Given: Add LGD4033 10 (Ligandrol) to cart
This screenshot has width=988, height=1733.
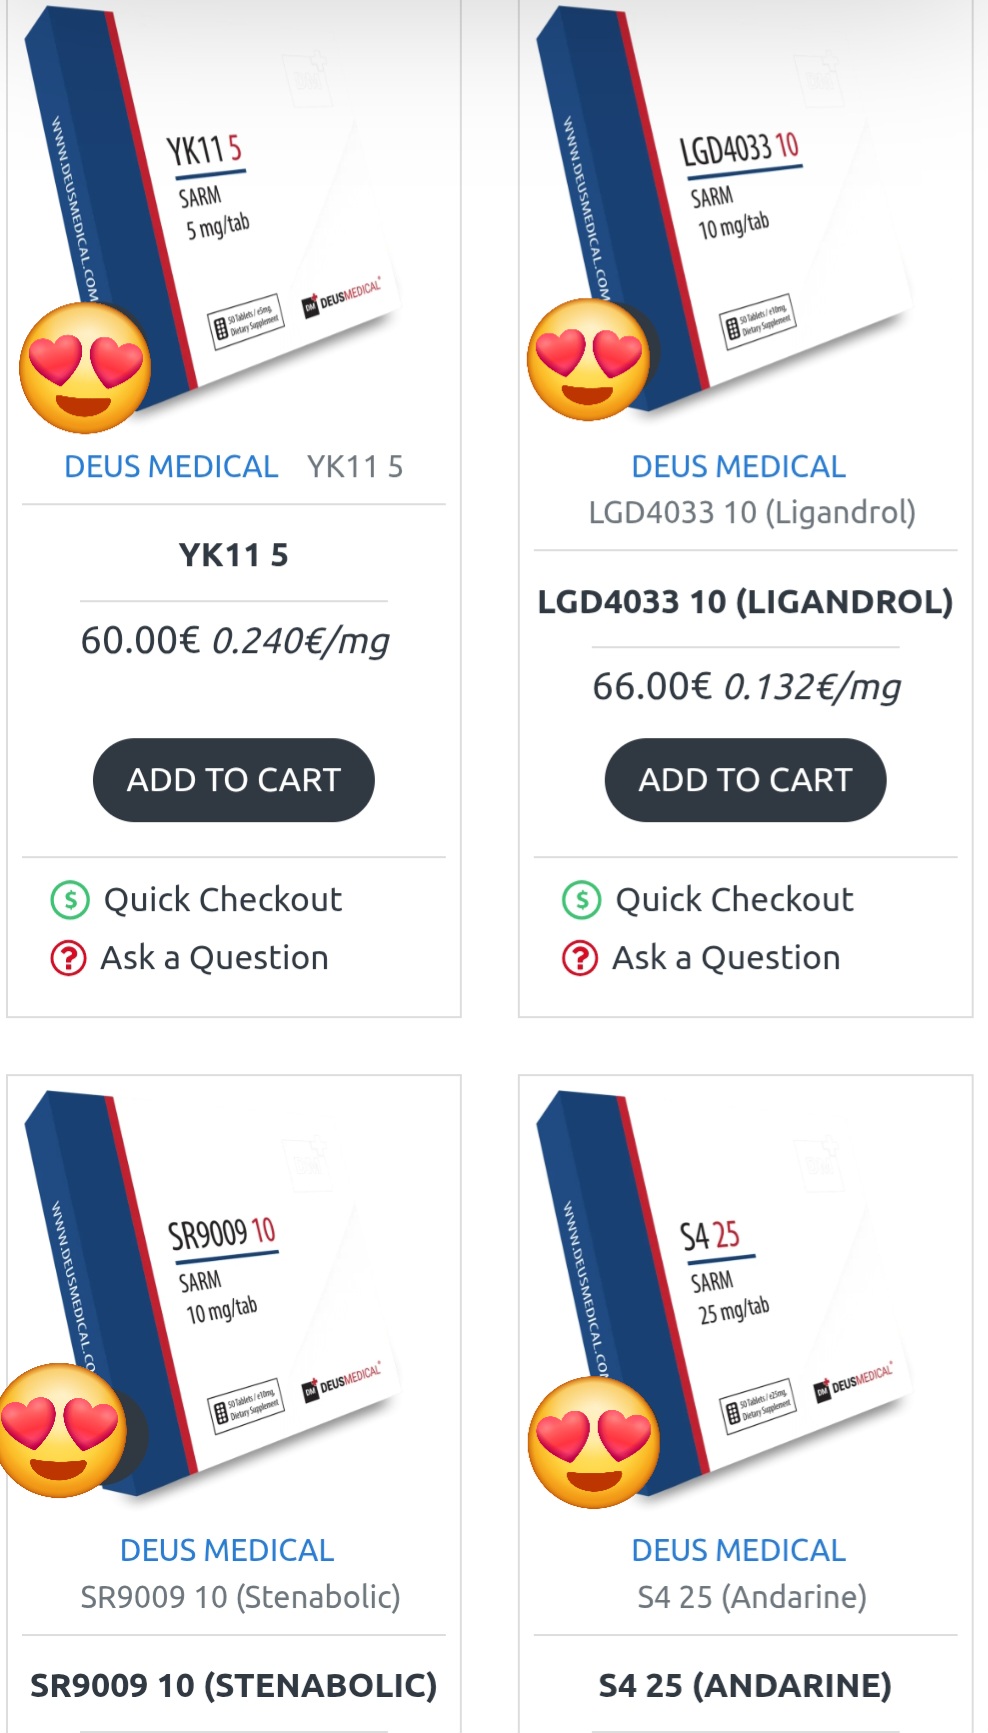Looking at the screenshot, I should [745, 780].
